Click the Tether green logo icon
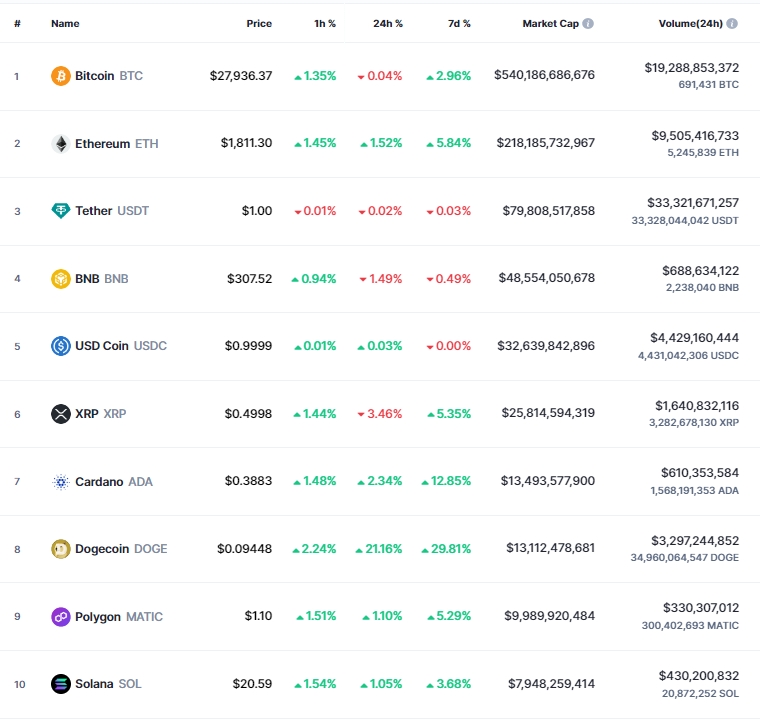This screenshot has width=760, height=721. pos(61,211)
